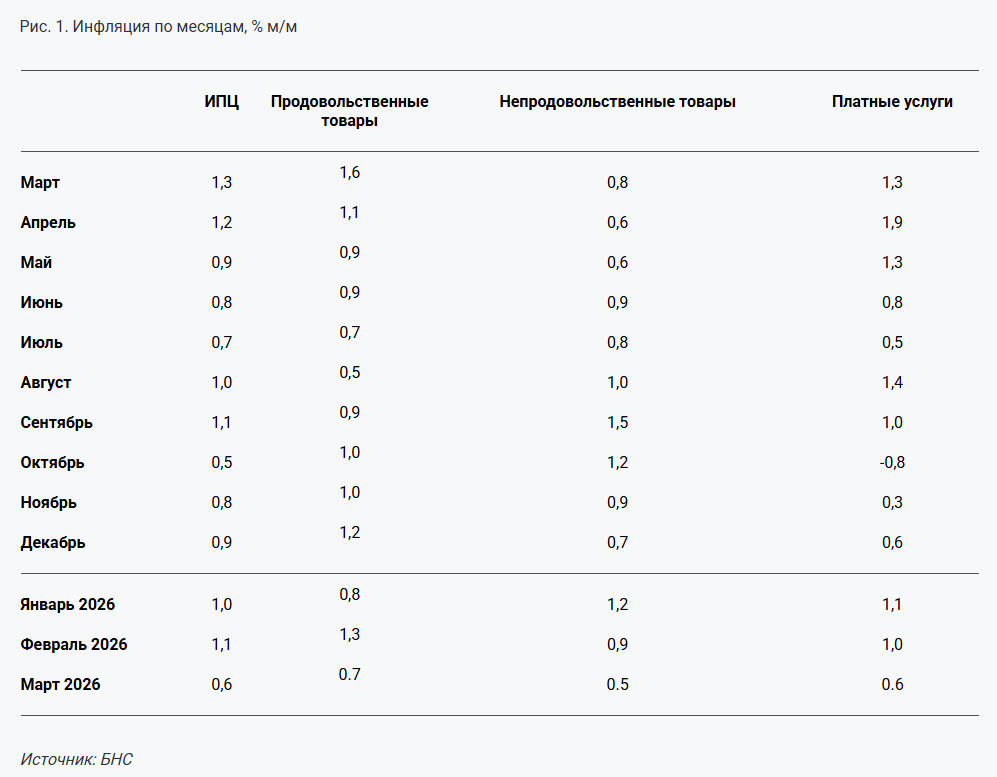
Task: Click the figure title Рис. 1 caption
Action: coord(158,27)
